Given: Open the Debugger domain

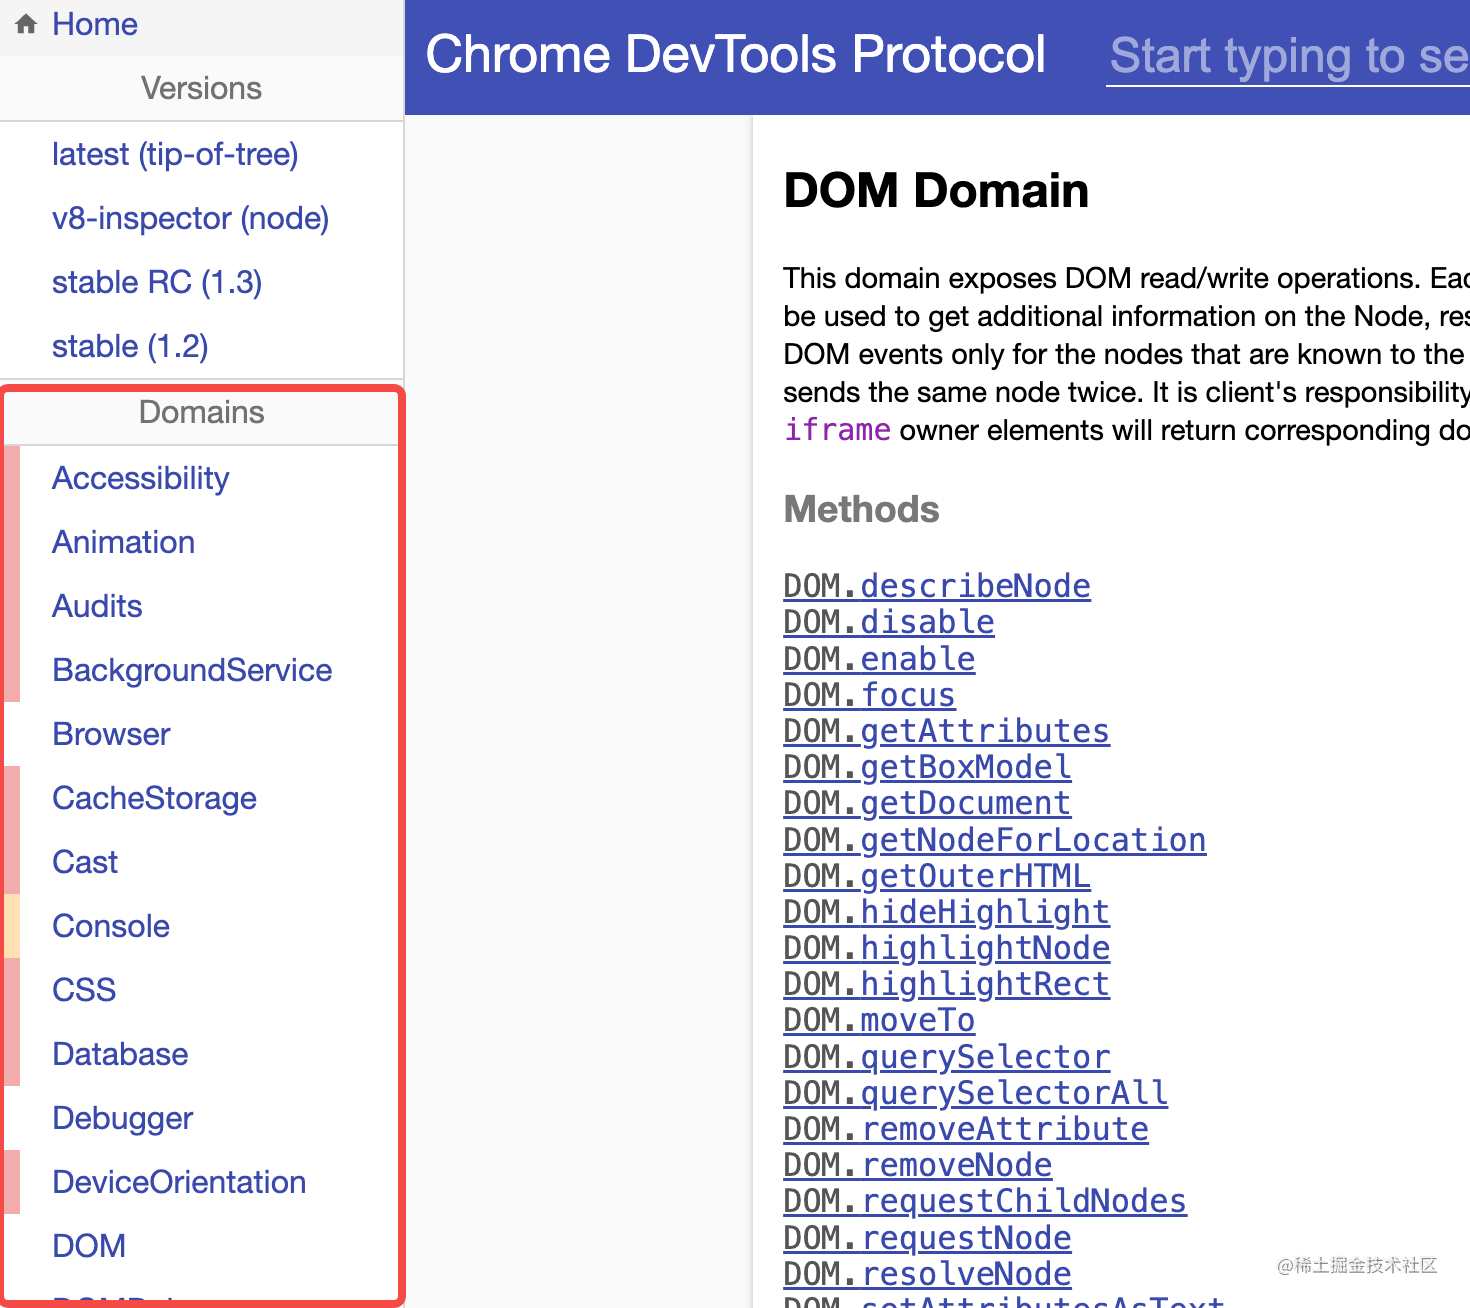Looking at the screenshot, I should coord(123,1118).
